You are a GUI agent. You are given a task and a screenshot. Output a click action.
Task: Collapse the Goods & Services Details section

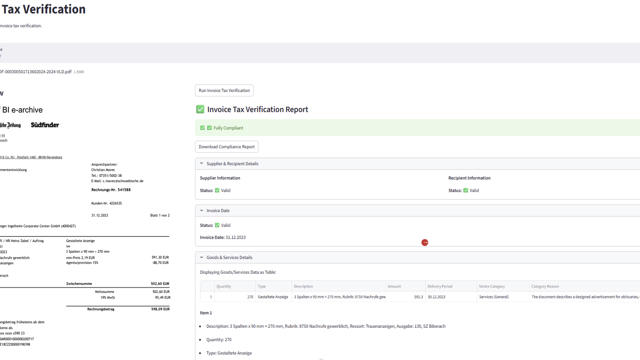tap(201, 257)
